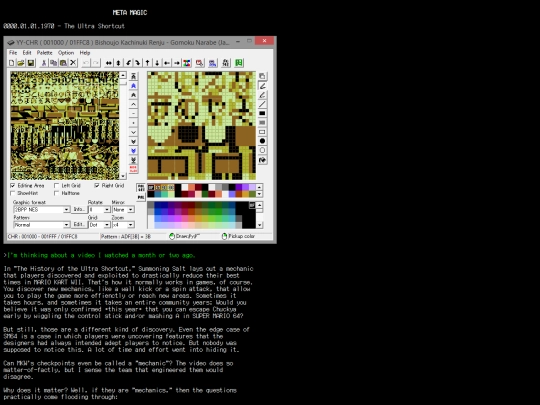The height and width of the screenshot is (405, 540).
Task: Click the Open file folder icon
Action: point(21,63)
